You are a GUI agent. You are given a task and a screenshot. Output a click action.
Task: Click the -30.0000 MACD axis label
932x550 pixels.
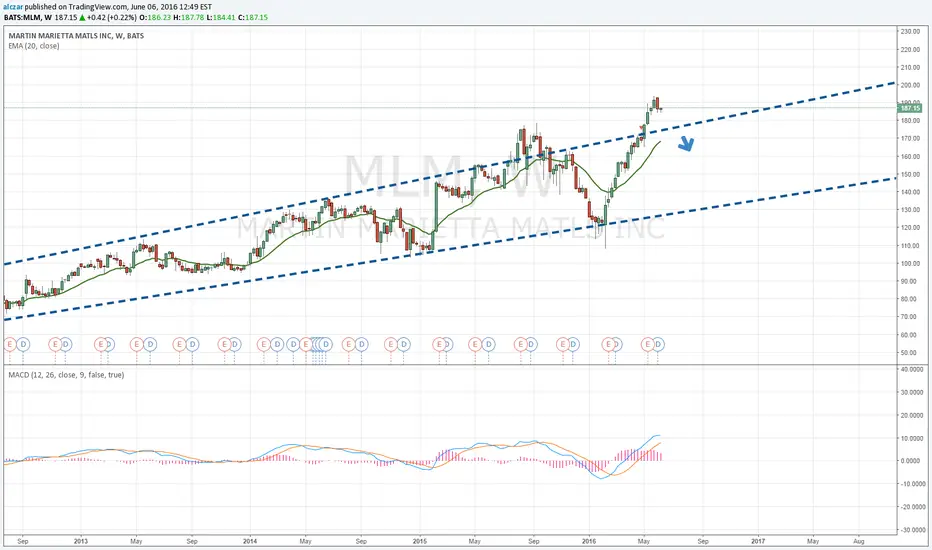[x=912, y=530]
